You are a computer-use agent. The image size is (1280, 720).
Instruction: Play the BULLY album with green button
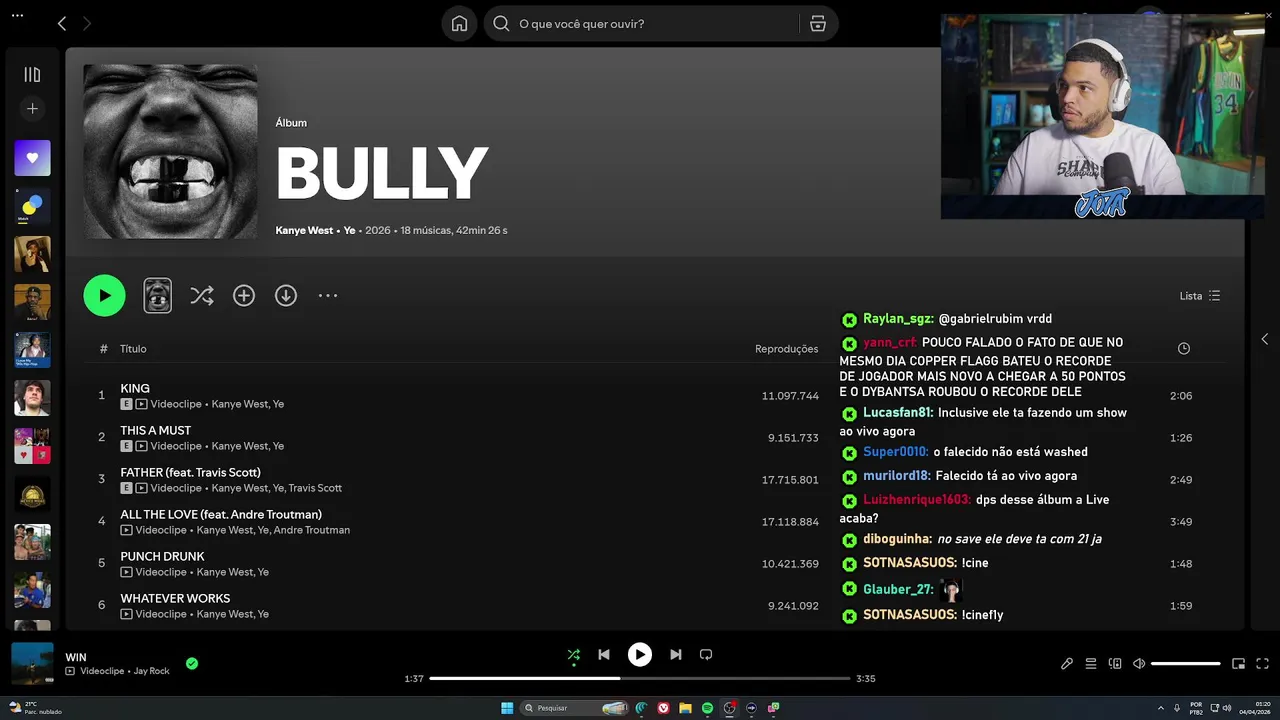104,295
